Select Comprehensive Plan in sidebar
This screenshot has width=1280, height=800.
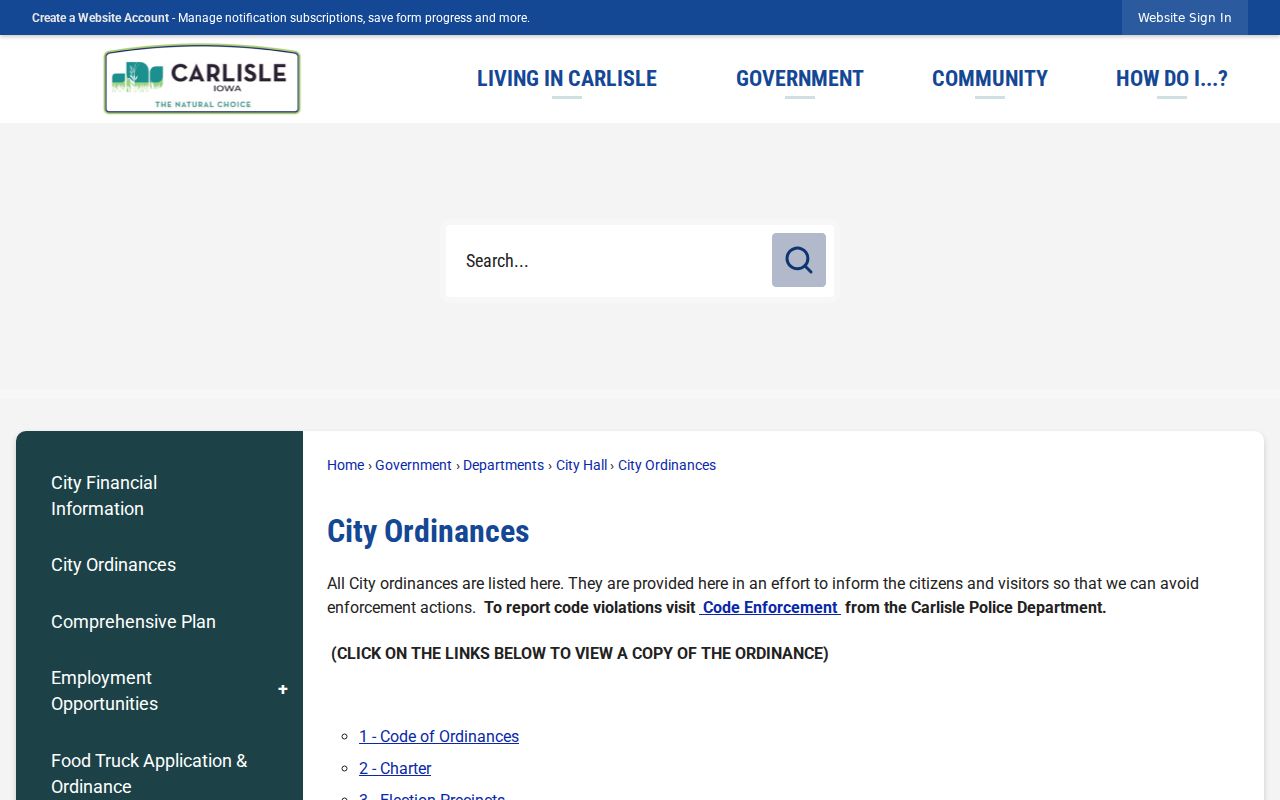pos(159,622)
